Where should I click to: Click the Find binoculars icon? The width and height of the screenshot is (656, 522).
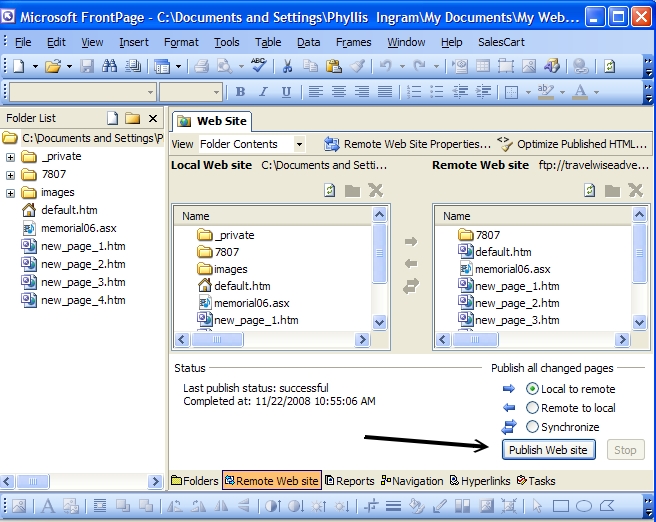click(110, 66)
